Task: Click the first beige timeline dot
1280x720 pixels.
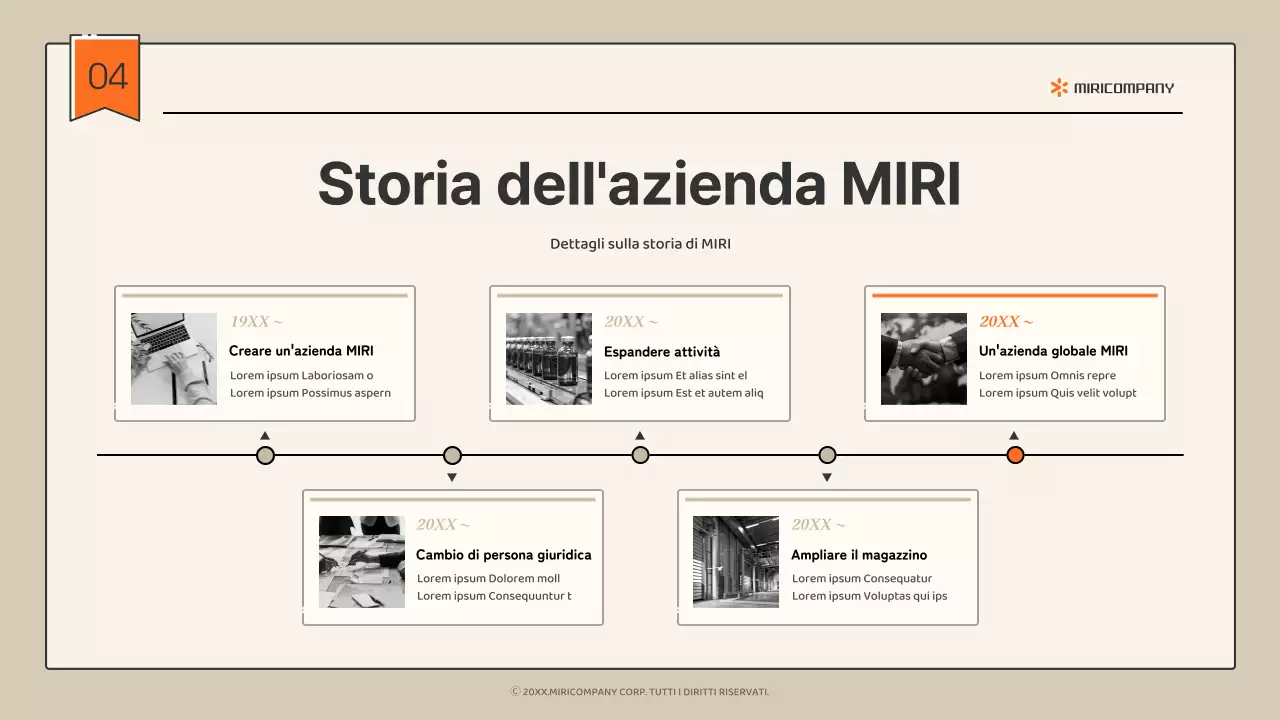Action: [265, 455]
